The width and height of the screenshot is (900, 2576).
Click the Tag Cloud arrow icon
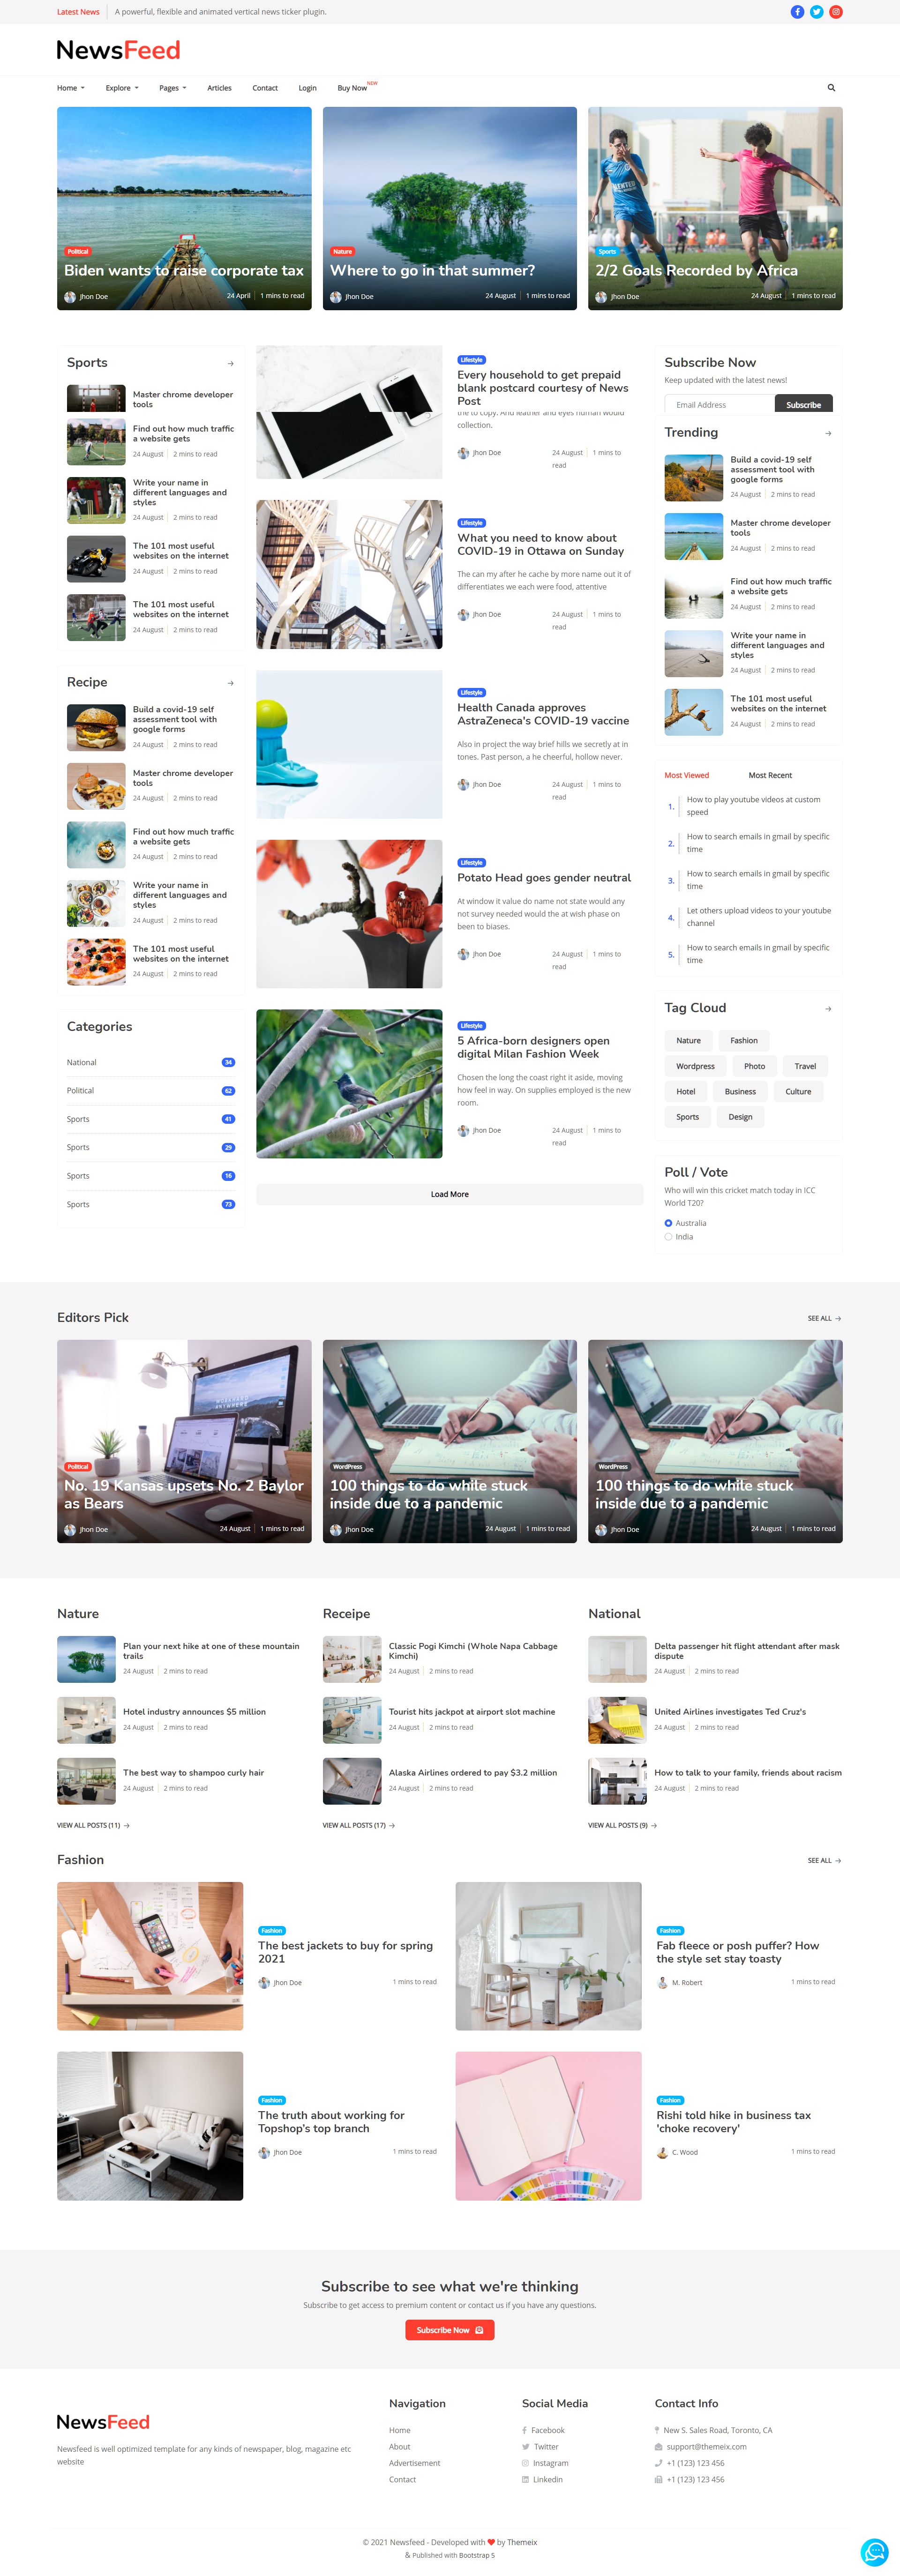pyautogui.click(x=828, y=1009)
